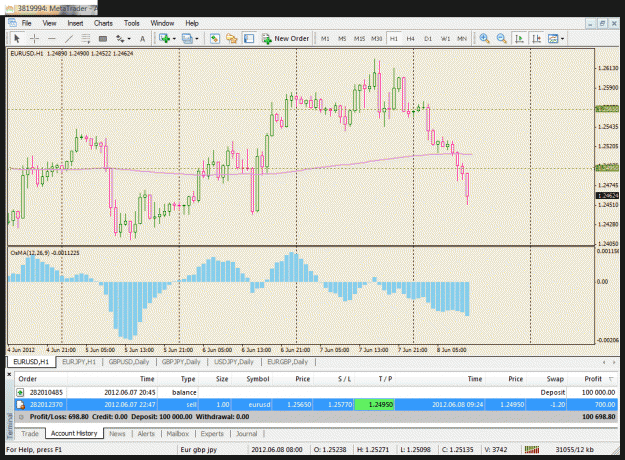The image size is (625, 460).
Task: Switch to EURJPY,H1 chart tab
Action: pos(79,362)
